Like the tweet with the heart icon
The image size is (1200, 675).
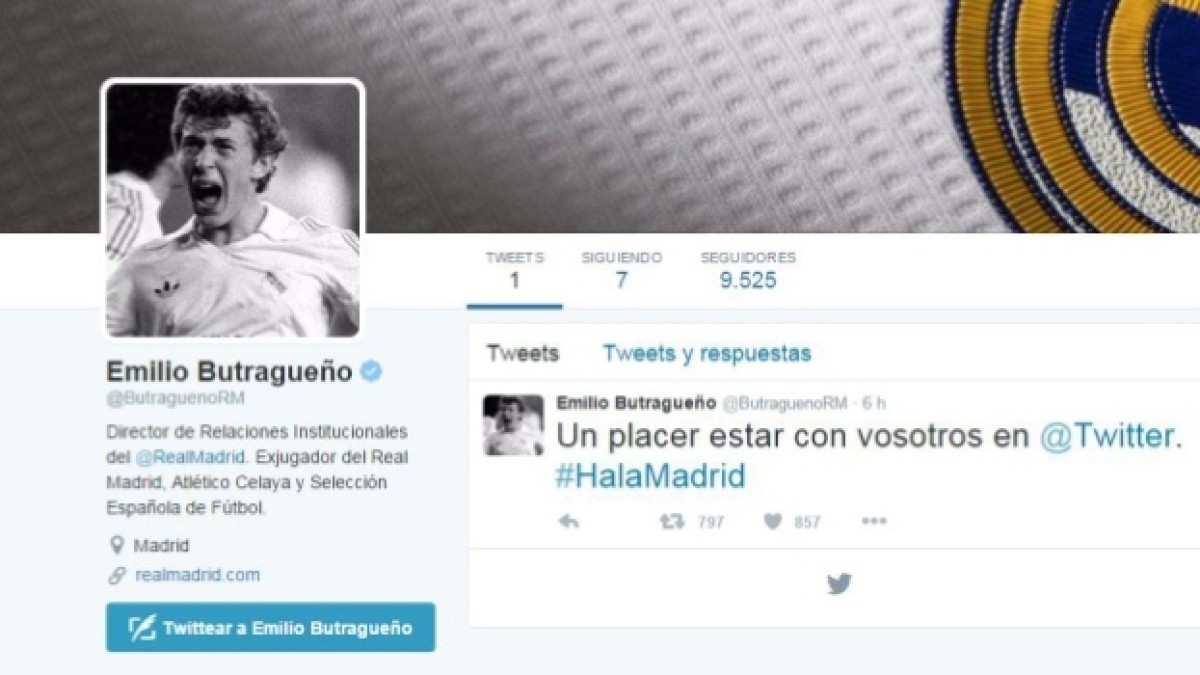[772, 521]
